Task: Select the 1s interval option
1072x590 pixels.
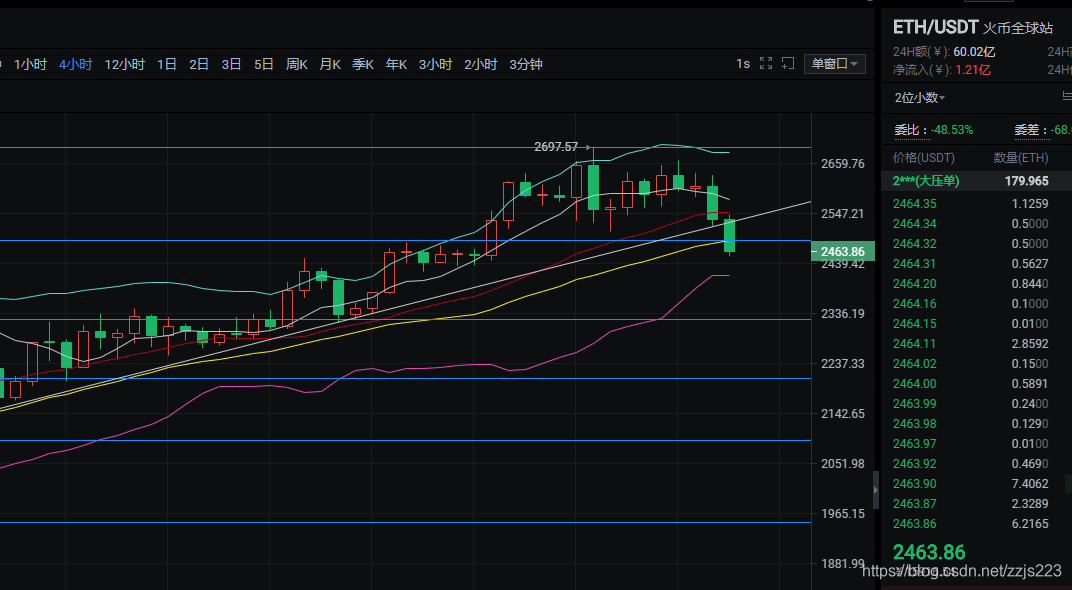Action: click(743, 64)
